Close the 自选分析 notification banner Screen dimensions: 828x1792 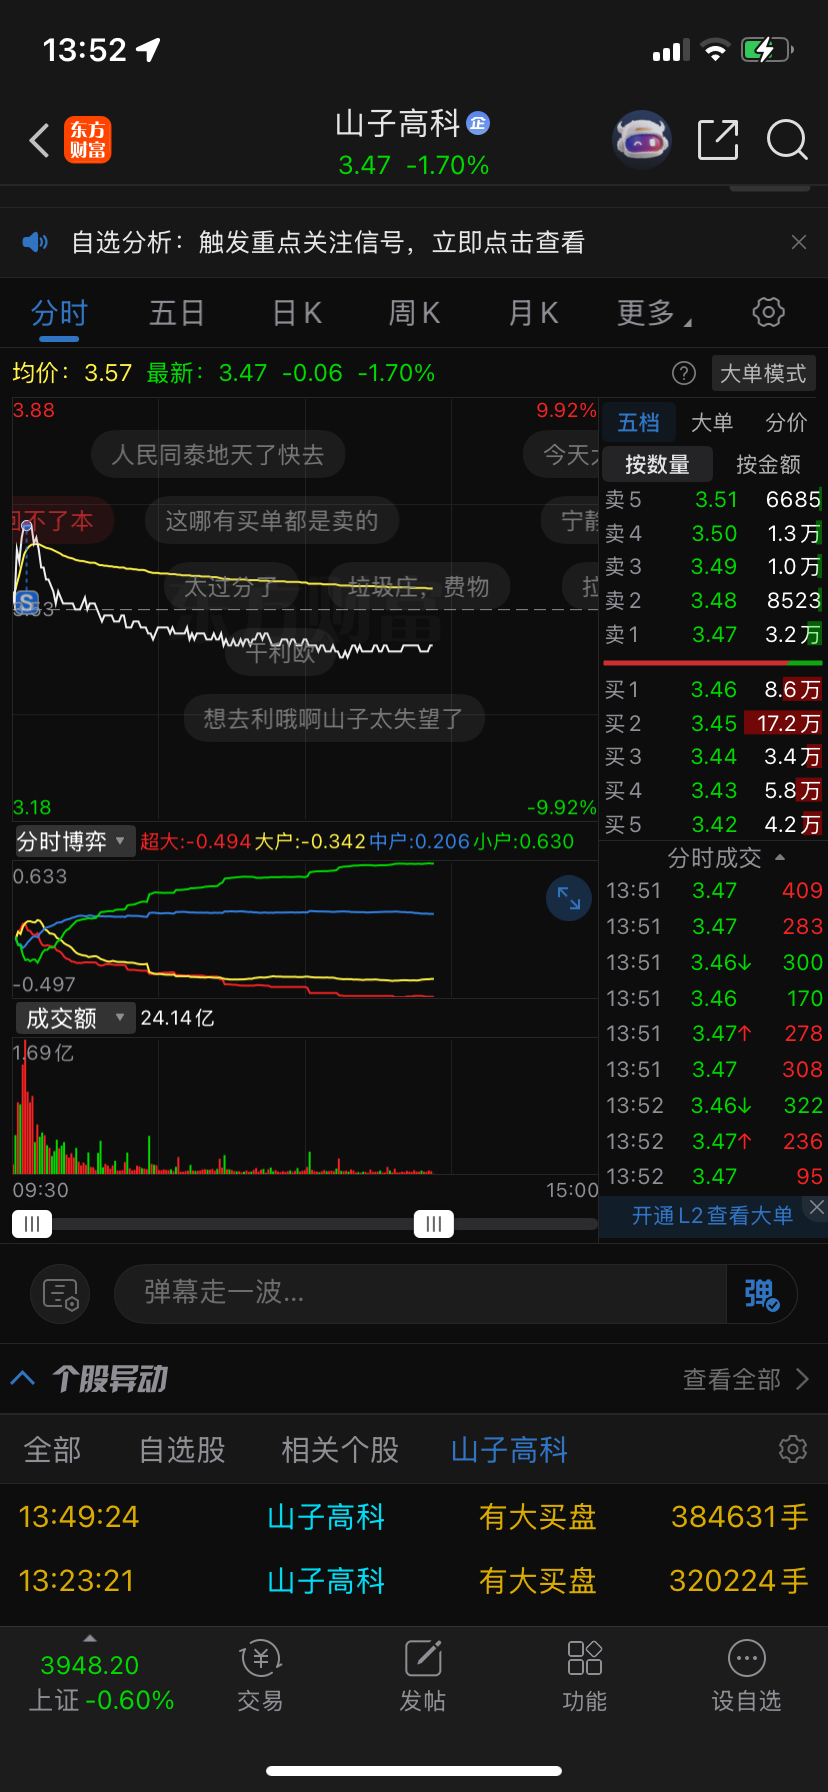pyautogui.click(x=799, y=242)
